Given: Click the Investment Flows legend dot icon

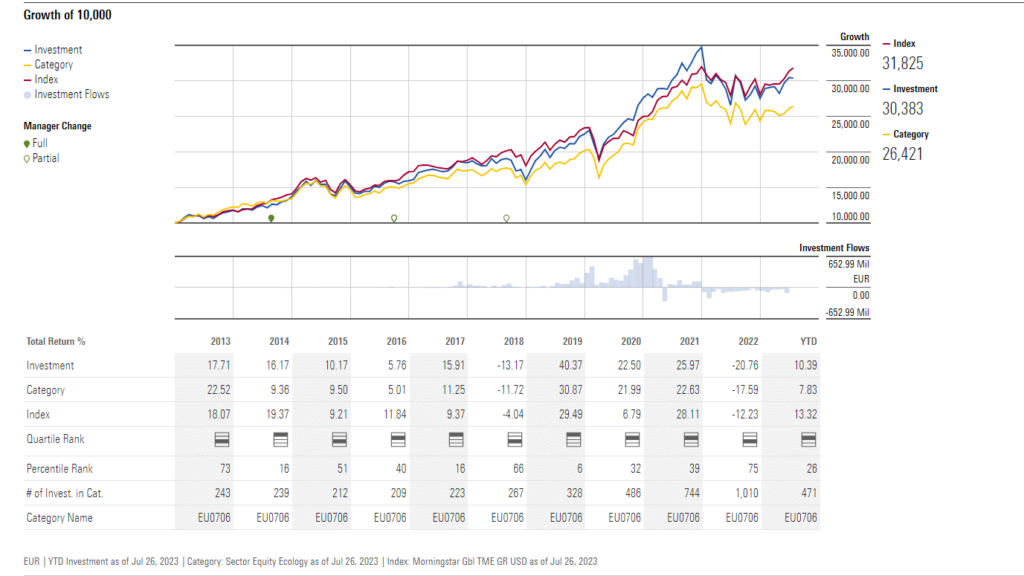Looking at the screenshot, I should (x=27, y=95).
